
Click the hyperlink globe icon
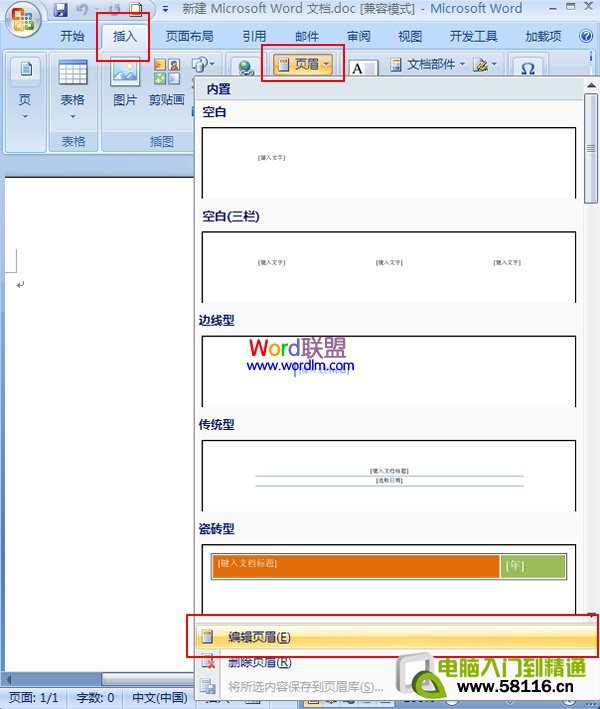click(x=244, y=67)
